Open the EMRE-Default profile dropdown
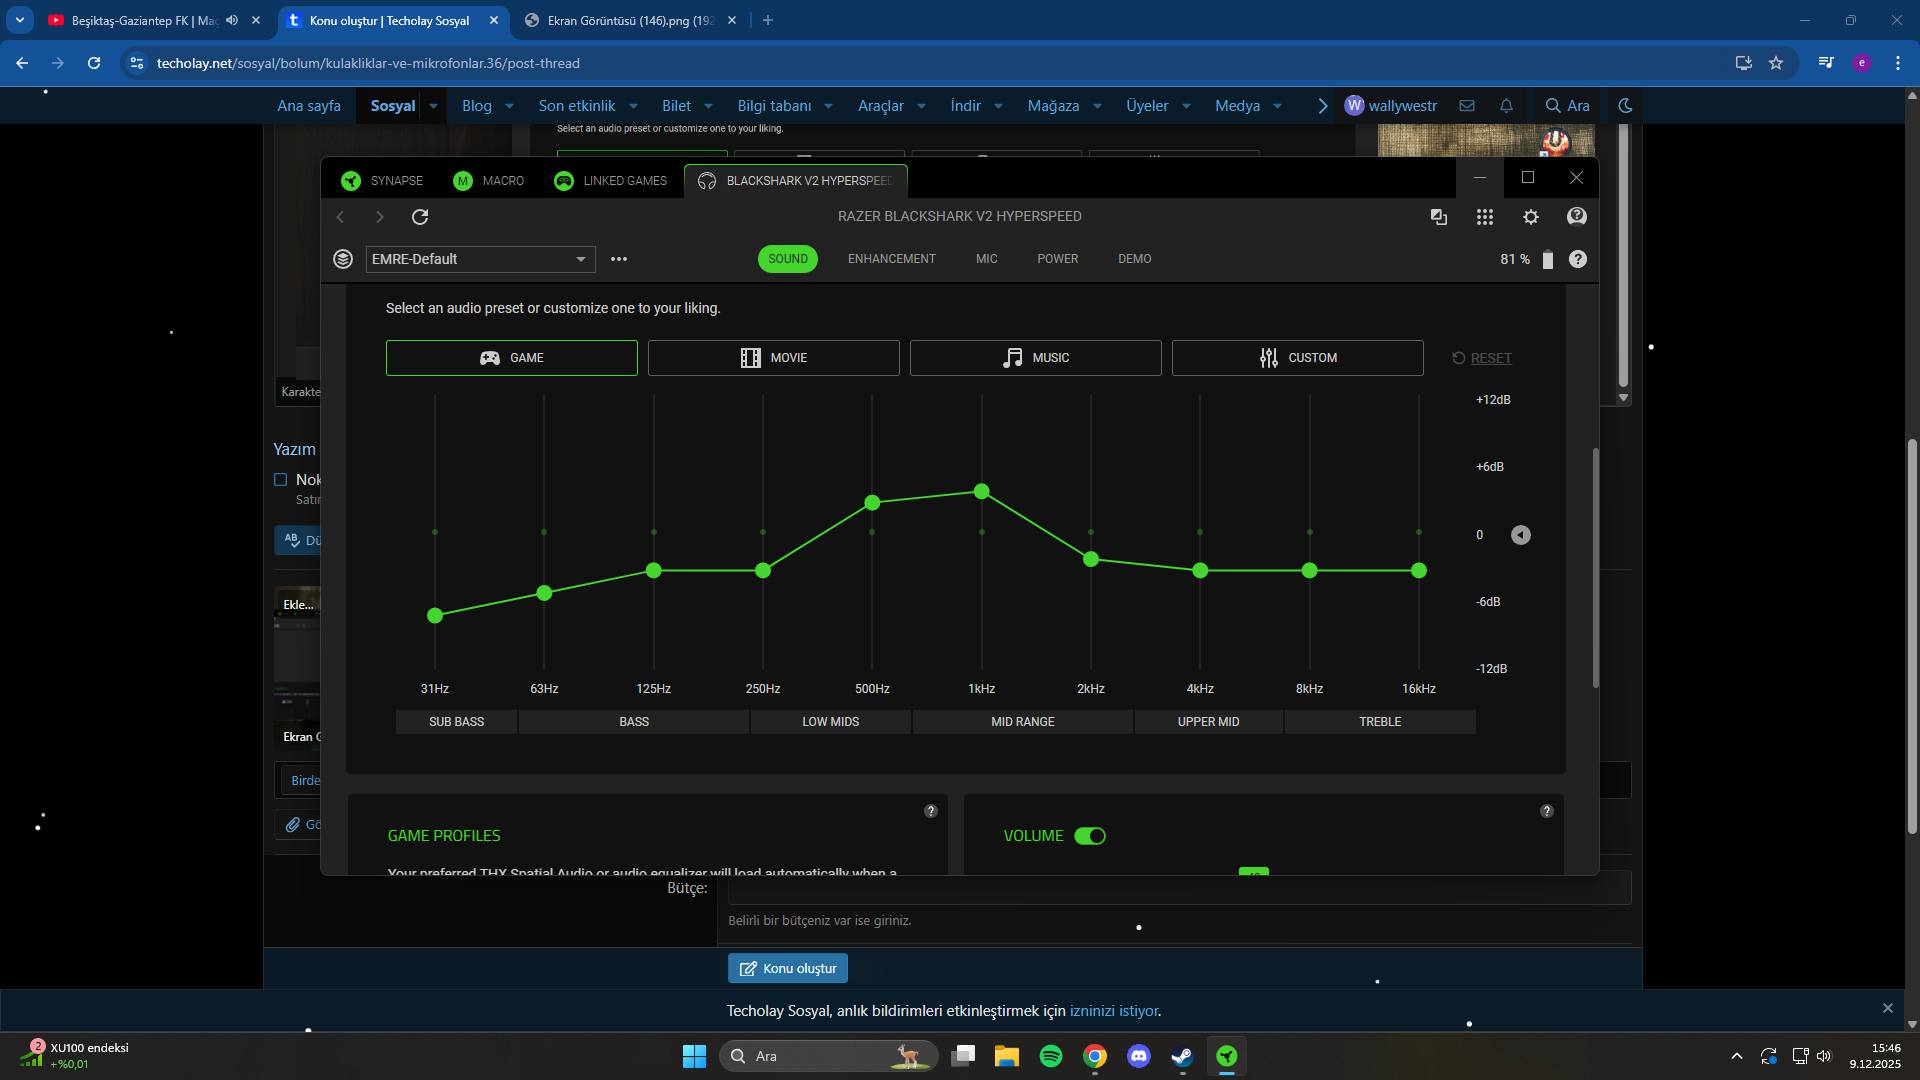The height and width of the screenshot is (1080, 1920). coord(481,259)
